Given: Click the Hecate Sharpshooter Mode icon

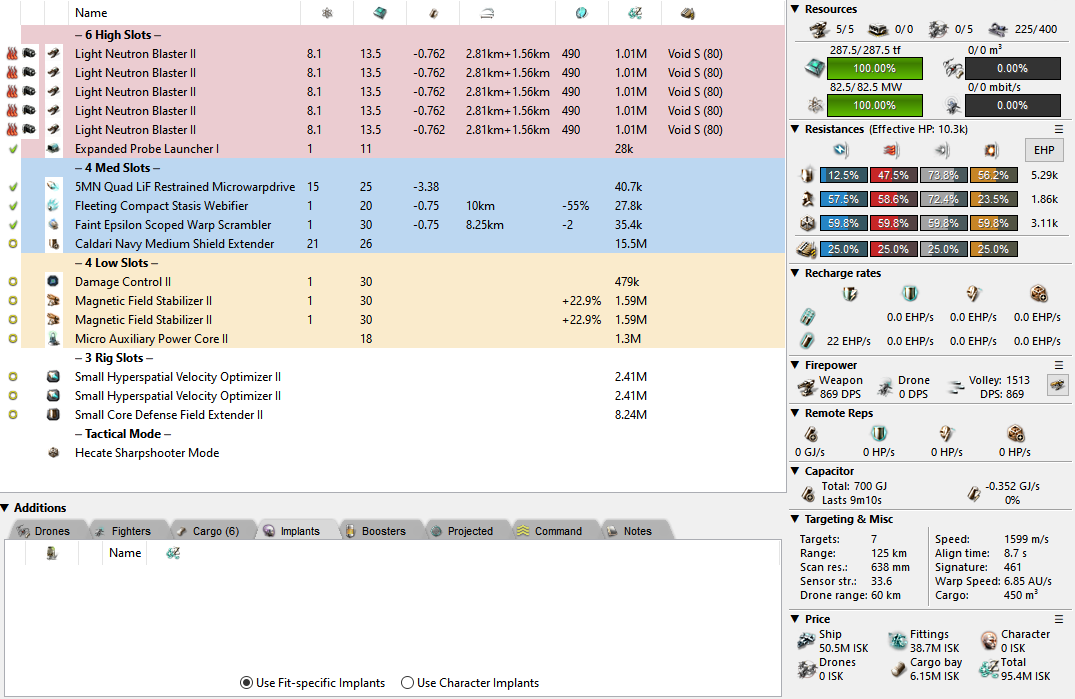Looking at the screenshot, I should coord(53,453).
